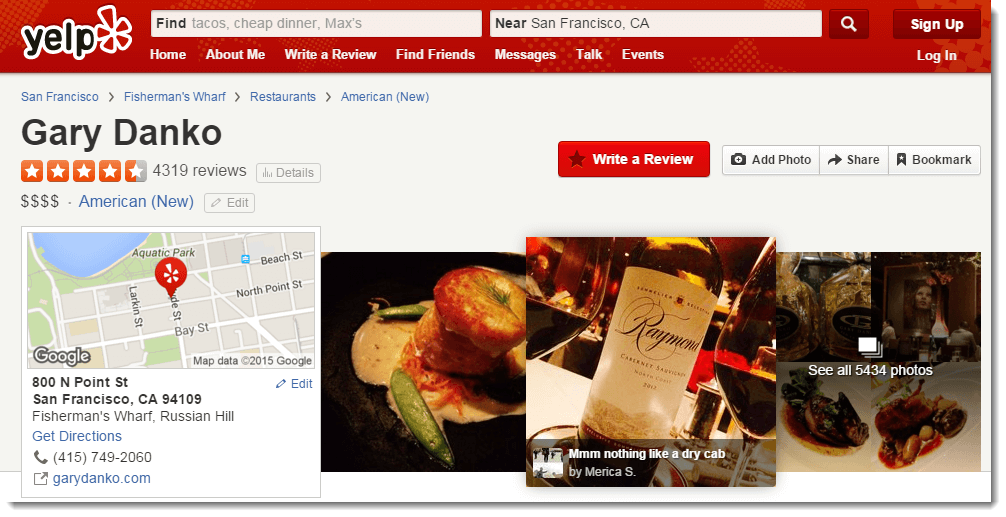
Task: Follow the American (New) breadcrumb
Action: 385,97
